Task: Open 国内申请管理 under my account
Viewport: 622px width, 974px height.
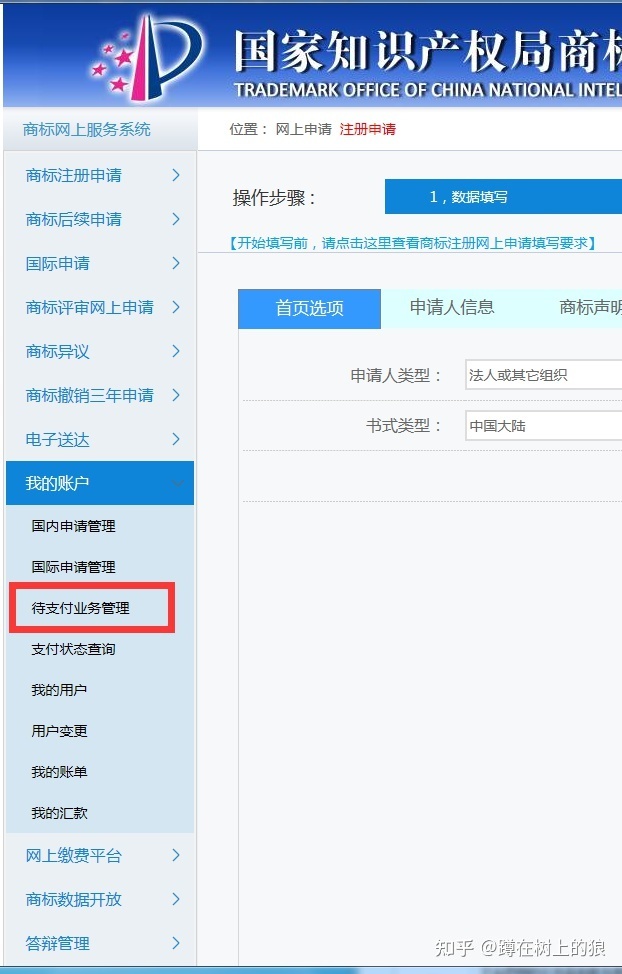Action: click(x=73, y=526)
